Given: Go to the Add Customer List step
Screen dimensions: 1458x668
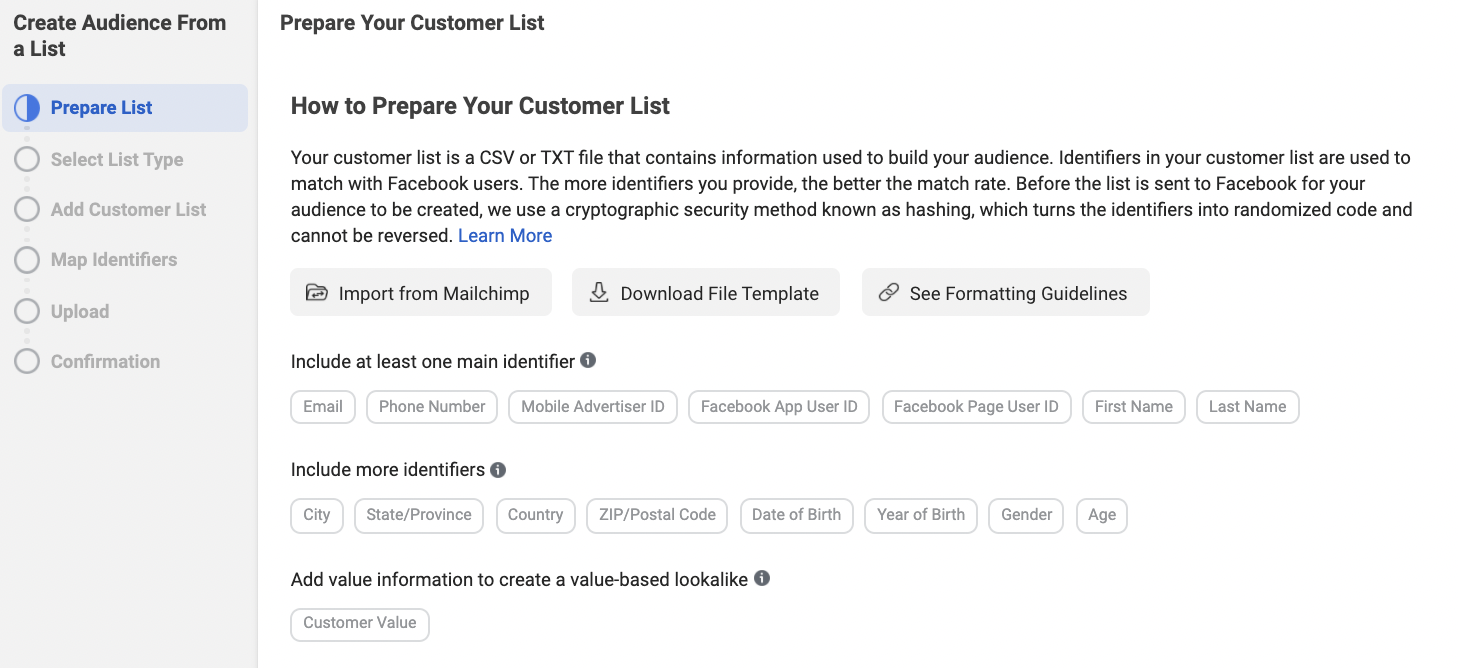Looking at the screenshot, I should pyautogui.click(x=128, y=210).
